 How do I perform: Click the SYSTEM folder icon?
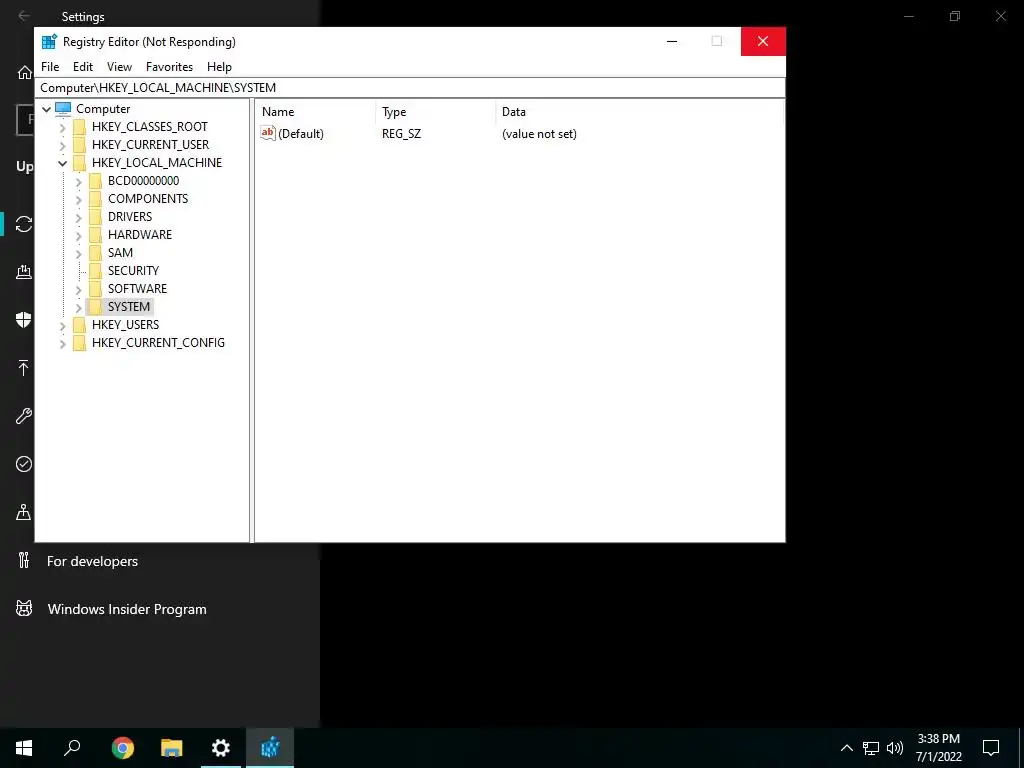click(95, 306)
